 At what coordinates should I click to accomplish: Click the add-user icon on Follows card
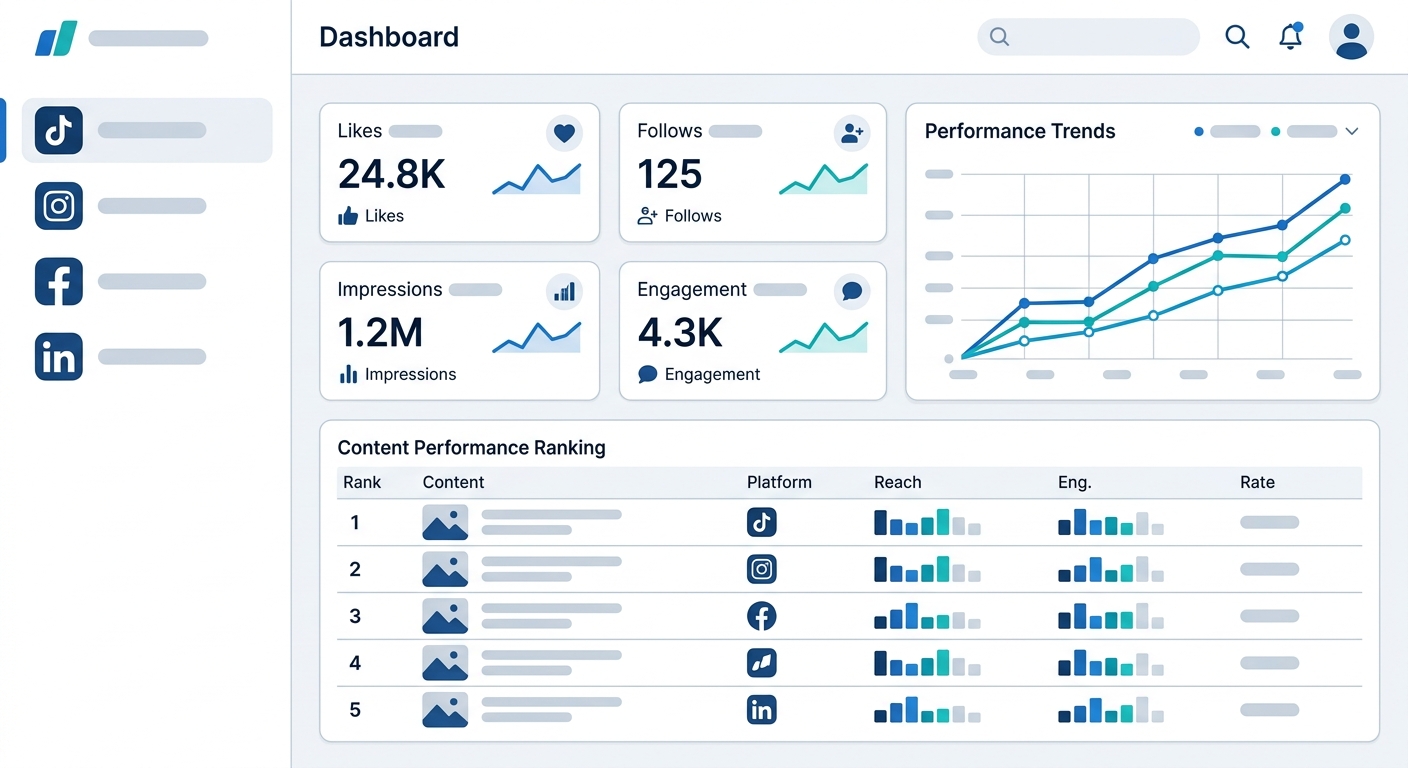852,132
